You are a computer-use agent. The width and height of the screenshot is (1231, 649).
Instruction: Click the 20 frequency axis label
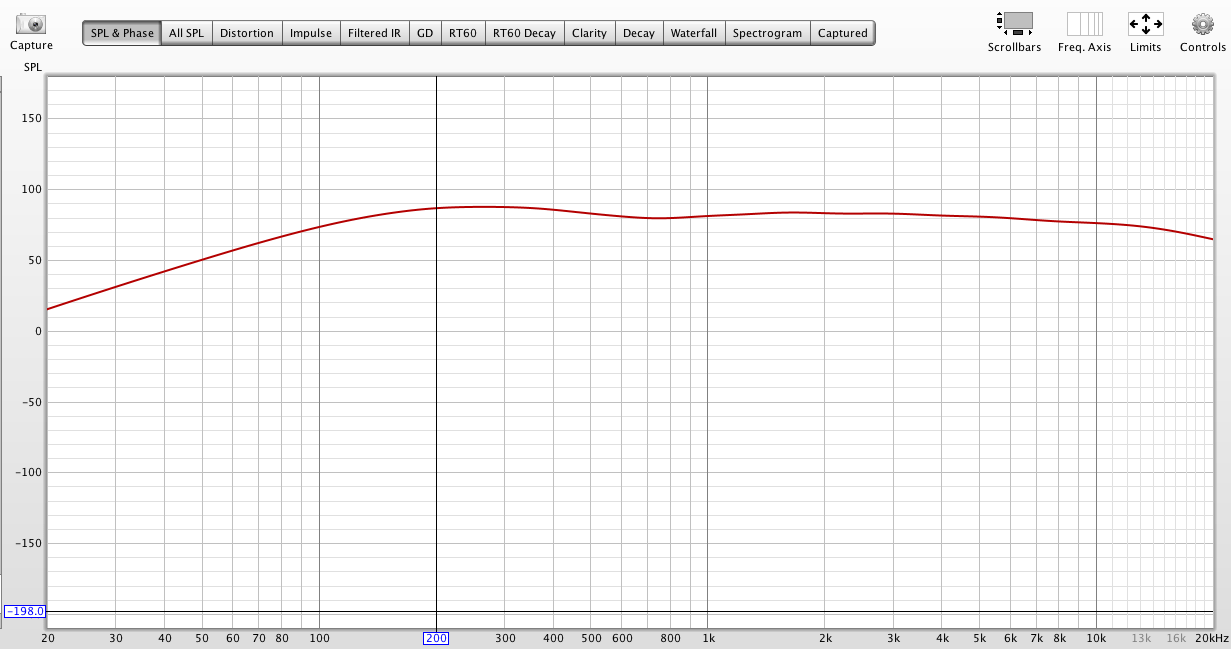pyautogui.click(x=47, y=638)
